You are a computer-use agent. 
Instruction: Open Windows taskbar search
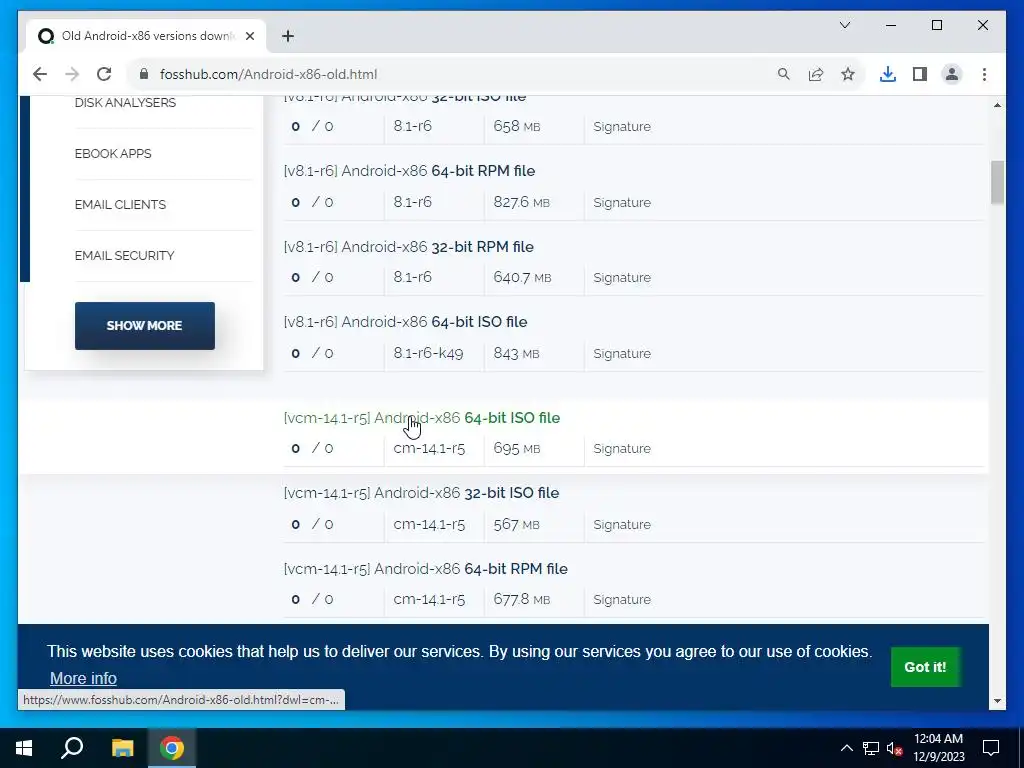(72, 748)
